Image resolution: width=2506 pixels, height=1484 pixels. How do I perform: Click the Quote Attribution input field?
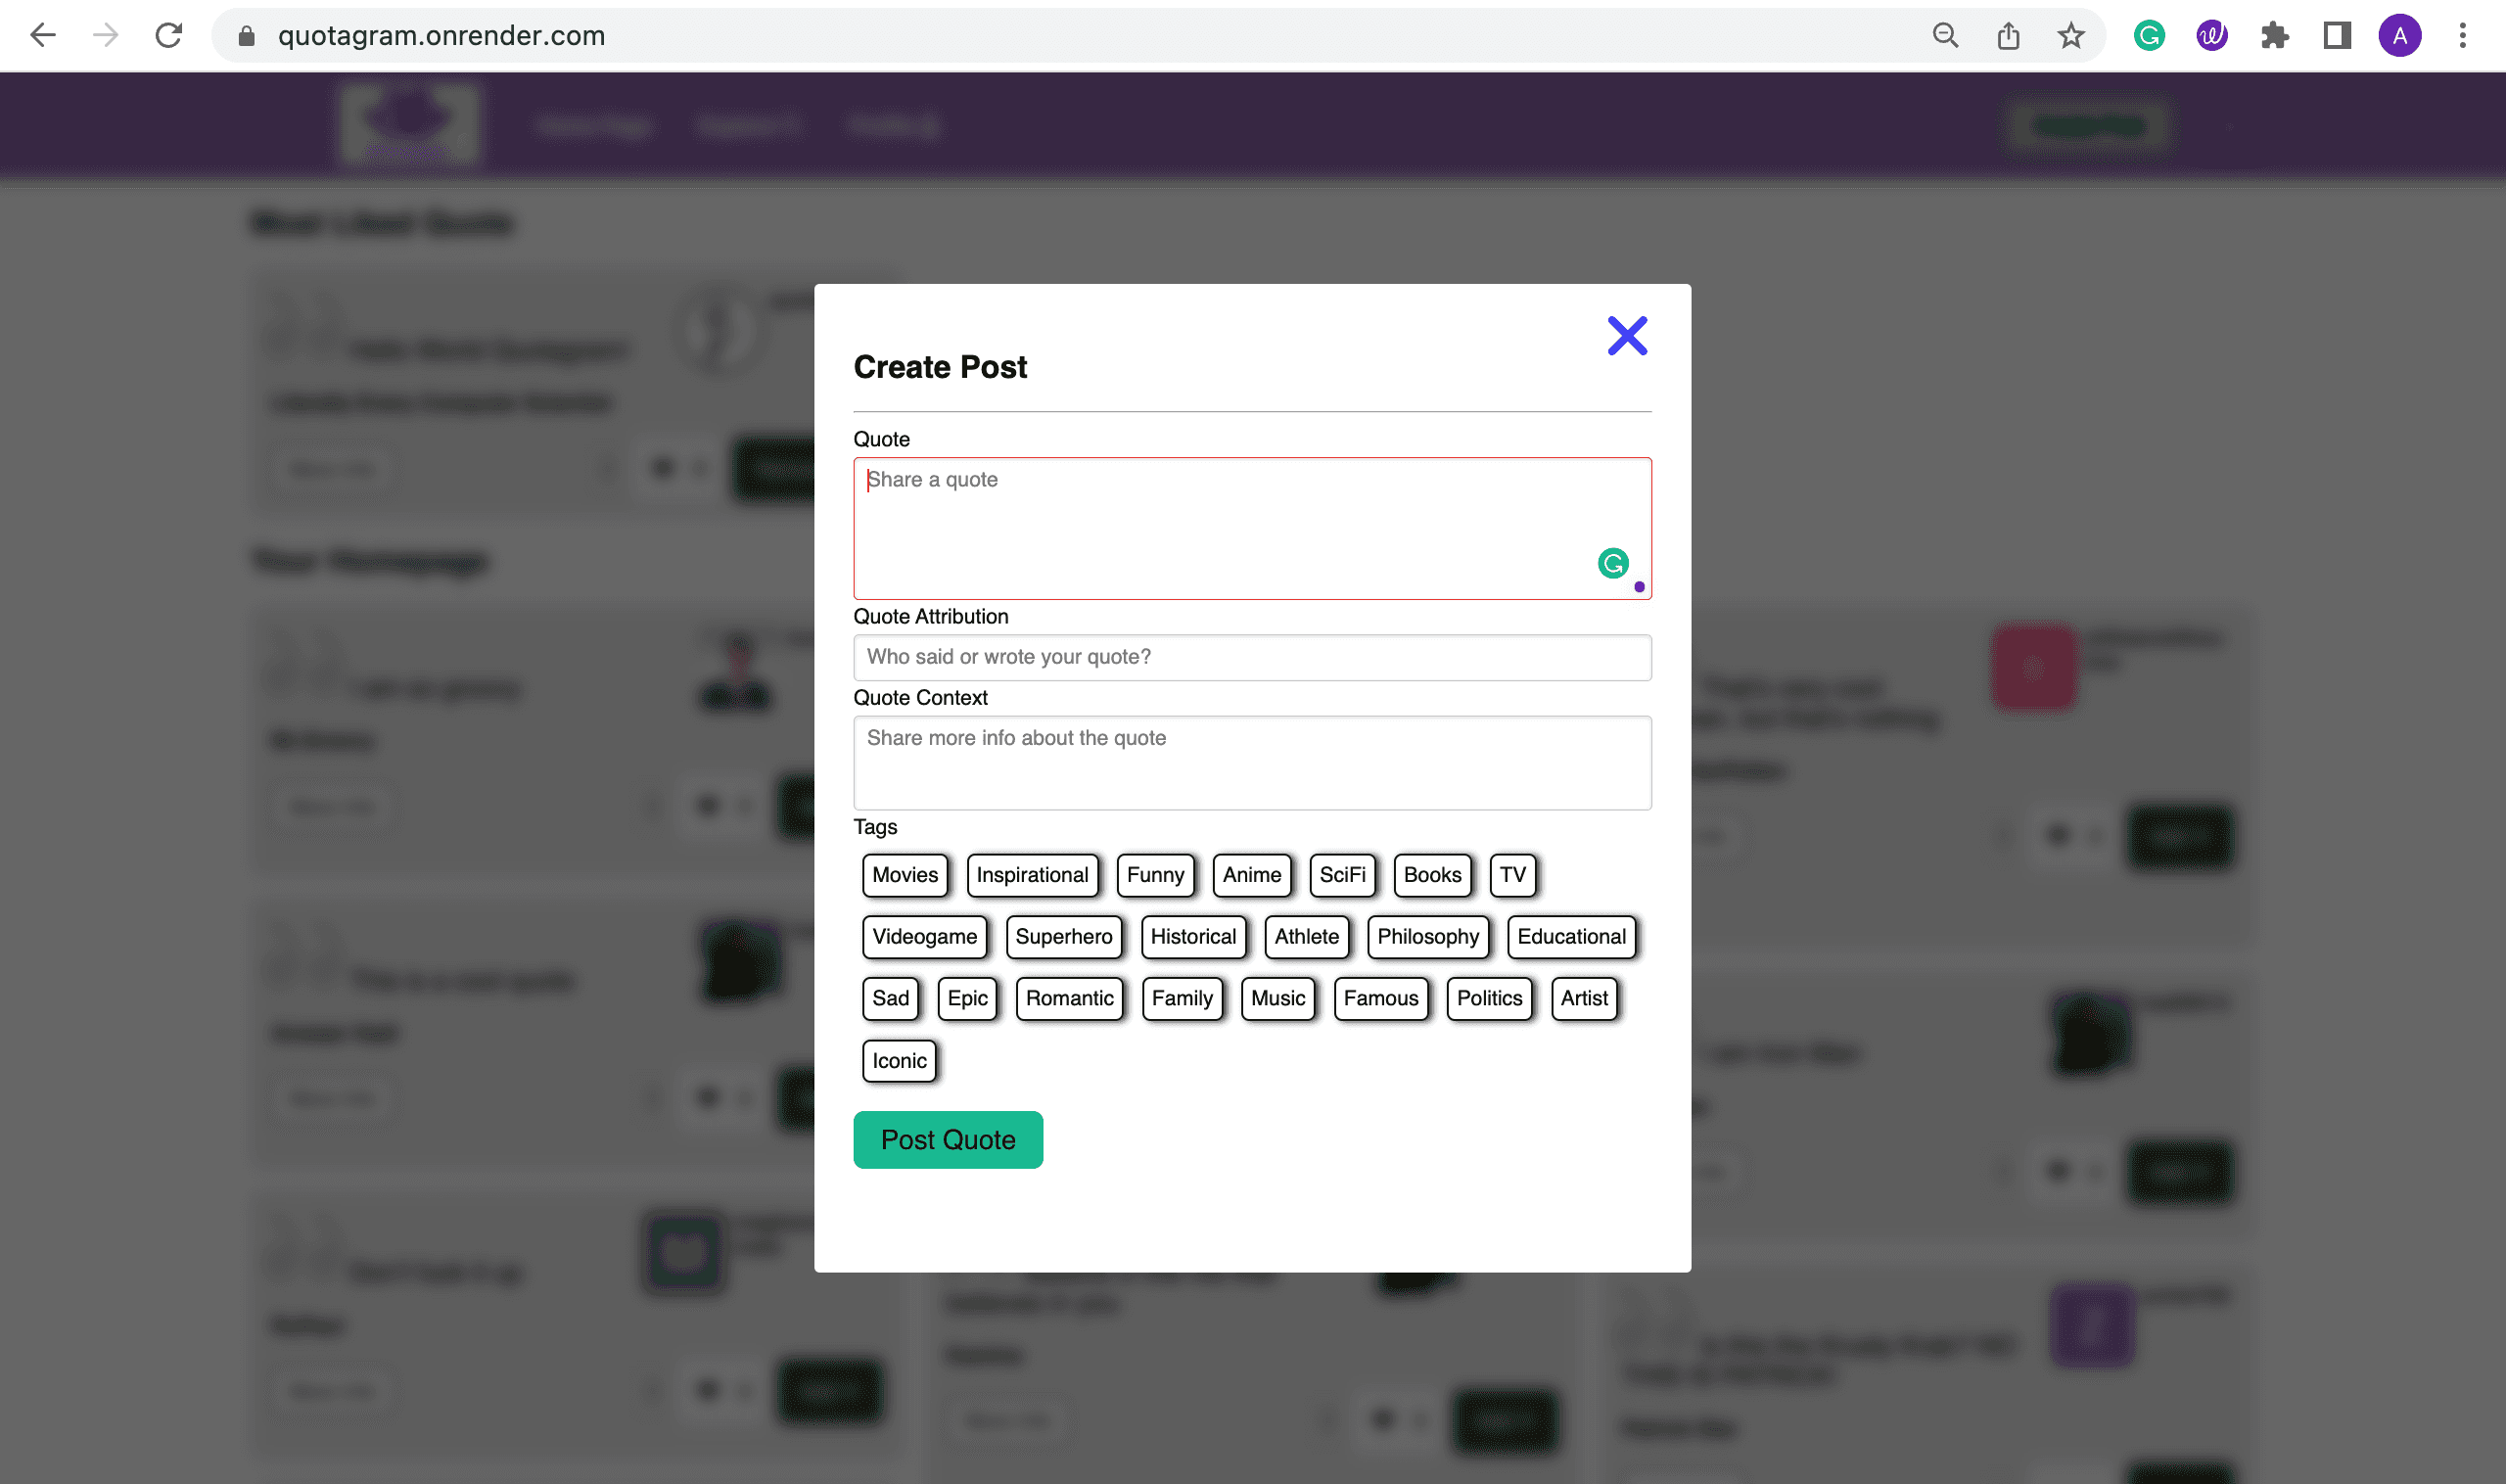pyautogui.click(x=1252, y=656)
